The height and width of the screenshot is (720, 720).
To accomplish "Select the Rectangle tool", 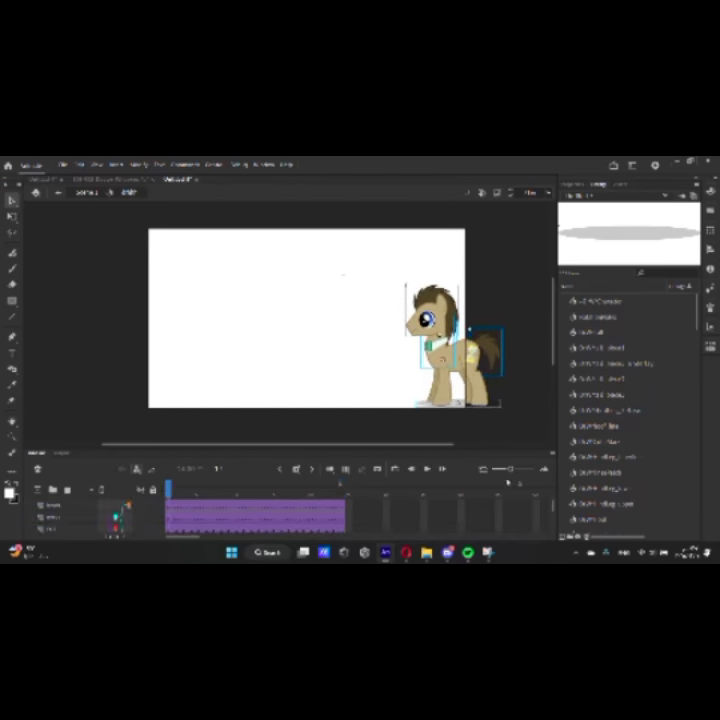I will (12, 301).
